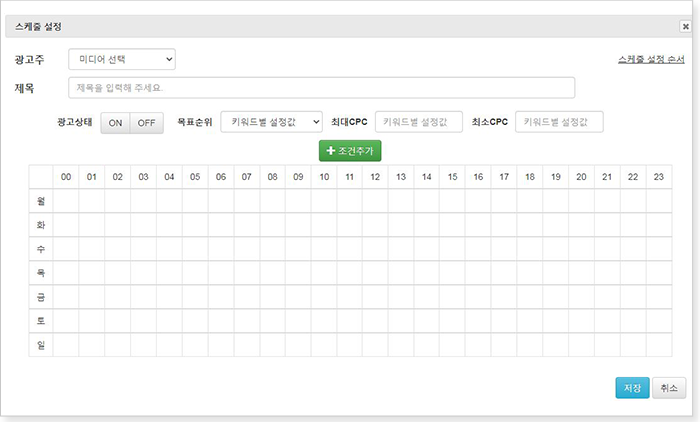Select the 토 row at hour 06 cell
The height and width of the screenshot is (422, 700).
(221, 320)
